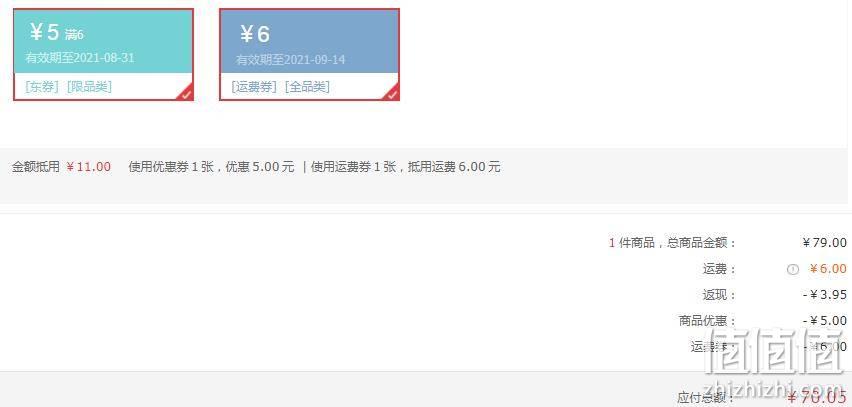Click the shipping fee info icon

click(x=793, y=269)
